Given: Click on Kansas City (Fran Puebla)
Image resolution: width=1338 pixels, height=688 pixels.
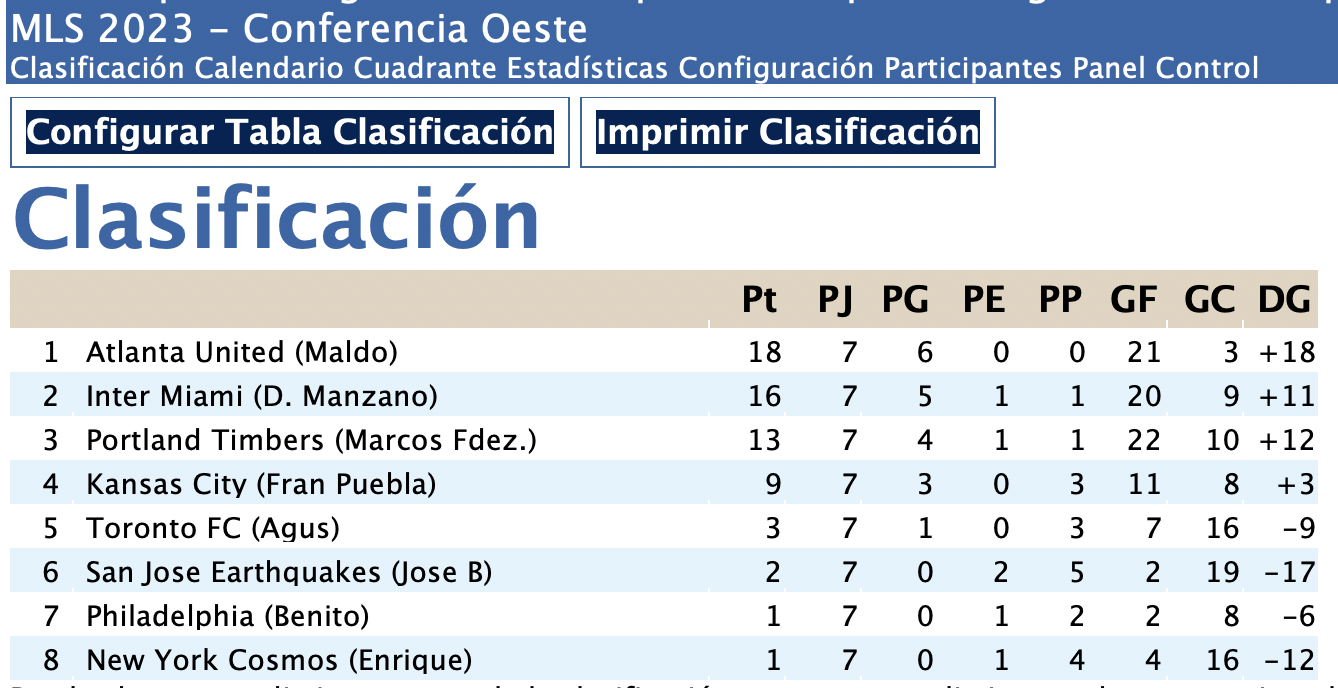Looking at the screenshot, I should [261, 484].
